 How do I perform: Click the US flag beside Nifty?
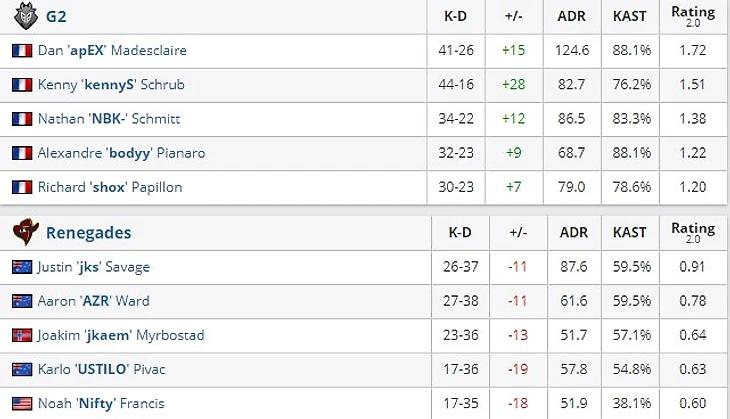[22, 403]
